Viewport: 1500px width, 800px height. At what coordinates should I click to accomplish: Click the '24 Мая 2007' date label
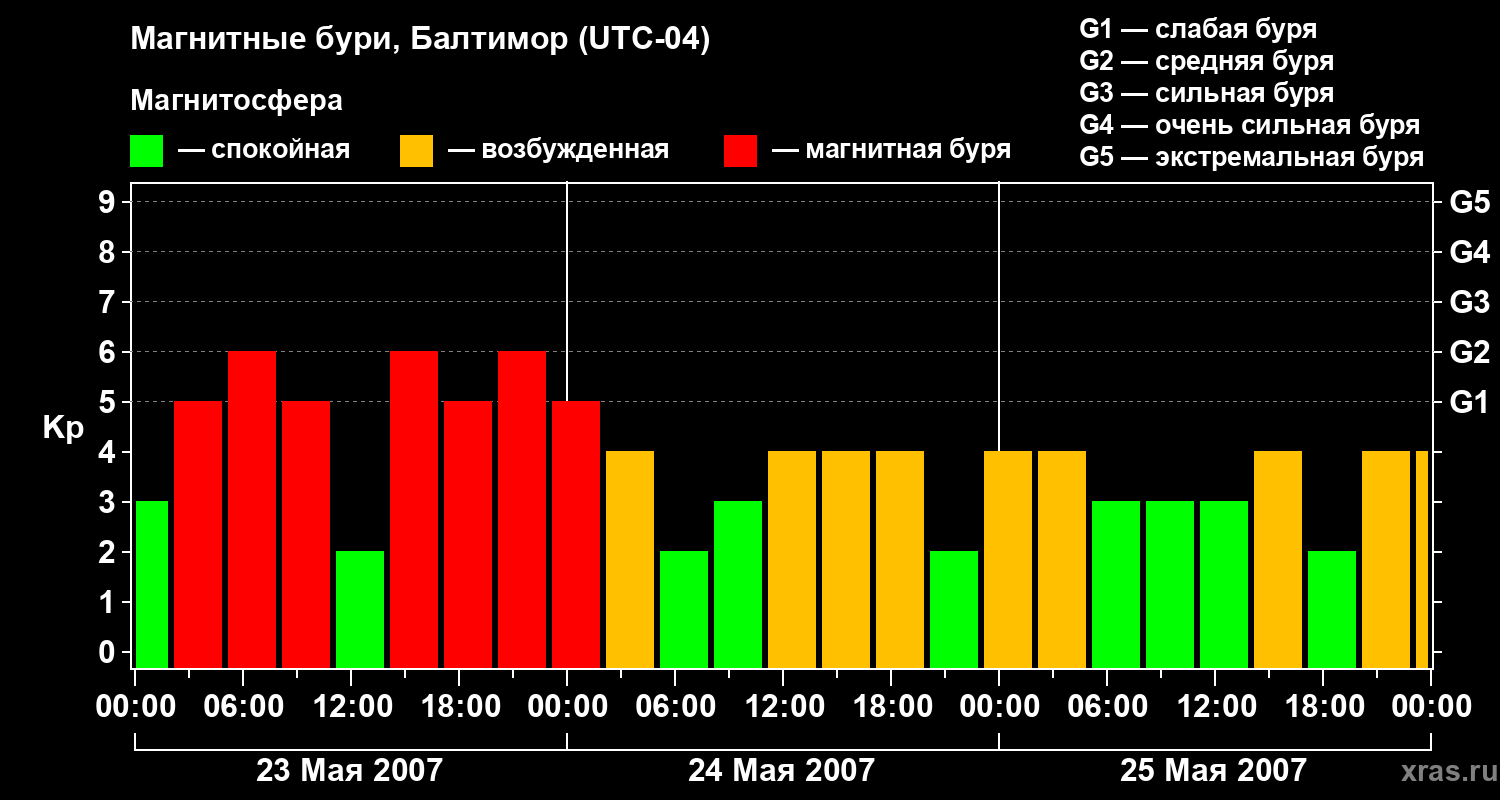(x=781, y=770)
